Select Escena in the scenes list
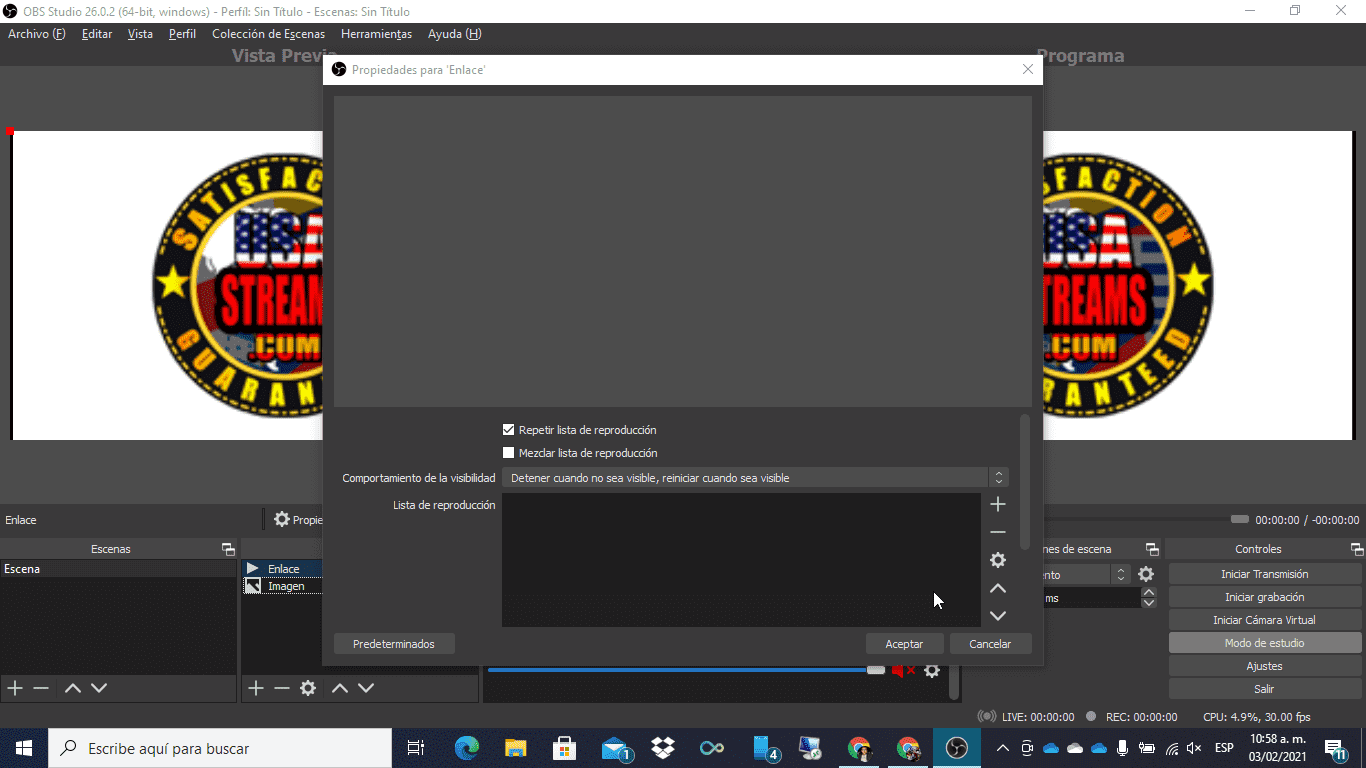The height and width of the screenshot is (768, 1366). [x=118, y=569]
